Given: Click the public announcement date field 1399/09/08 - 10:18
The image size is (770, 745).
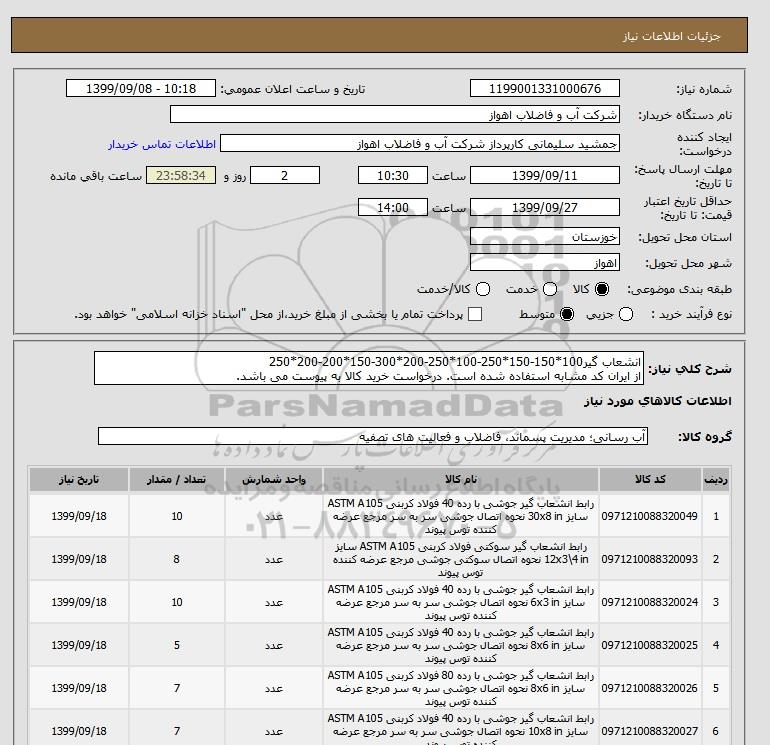Looking at the screenshot, I should 141,88.
